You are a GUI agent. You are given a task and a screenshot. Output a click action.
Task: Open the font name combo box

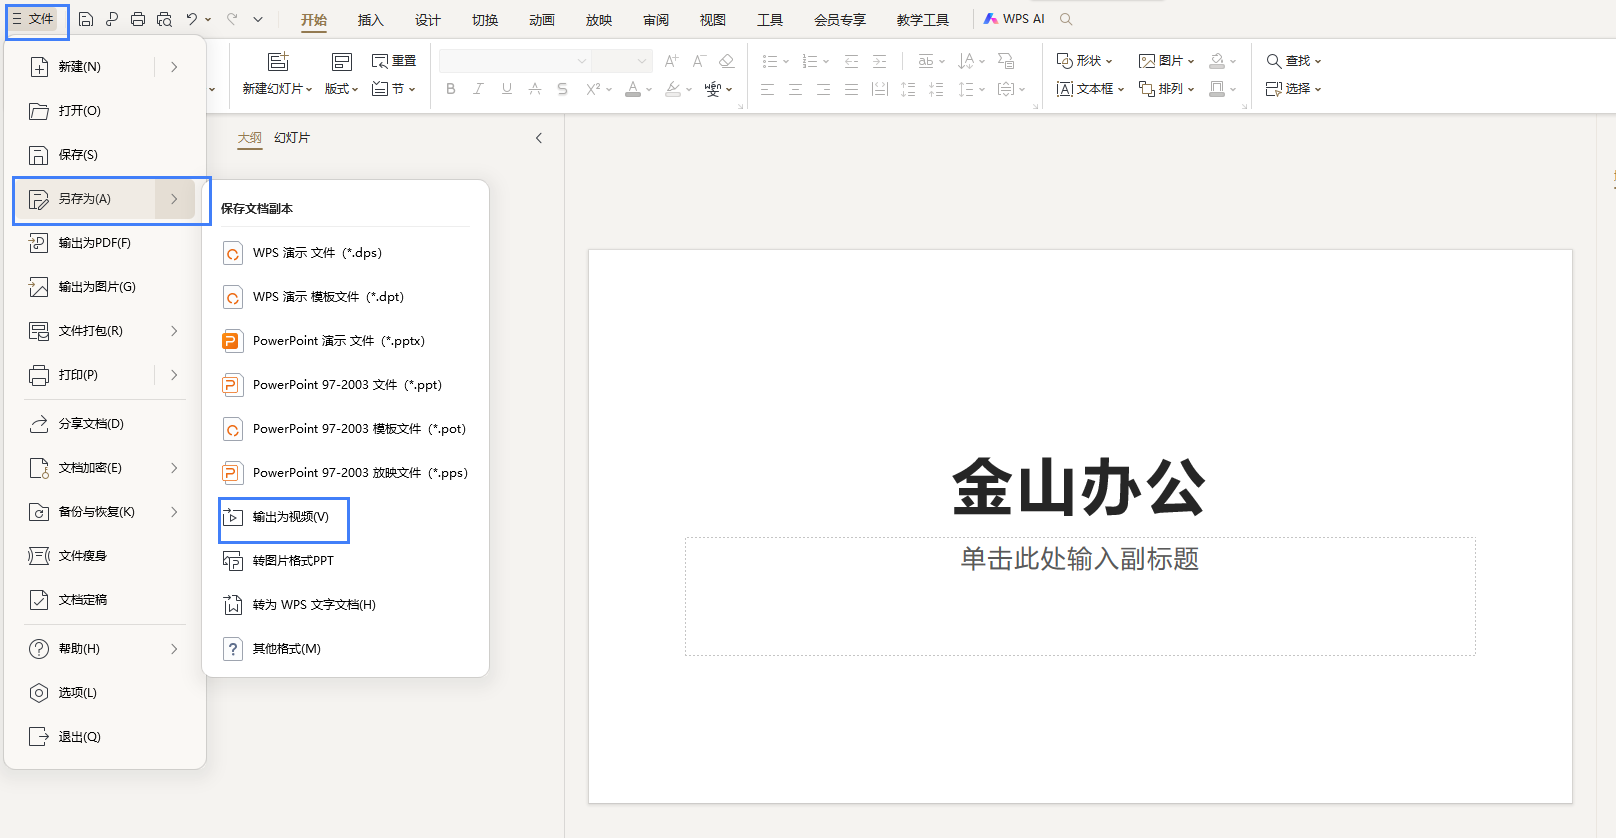(514, 61)
